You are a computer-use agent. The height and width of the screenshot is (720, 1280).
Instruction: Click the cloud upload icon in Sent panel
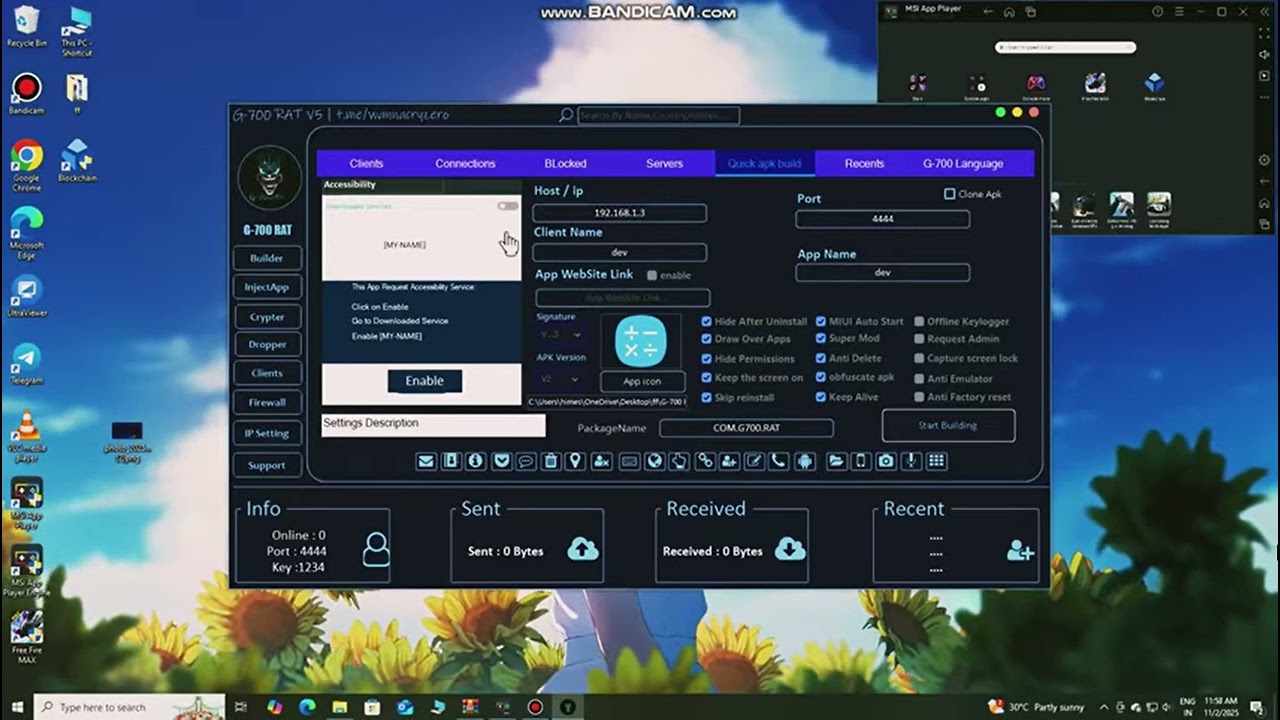coord(583,549)
